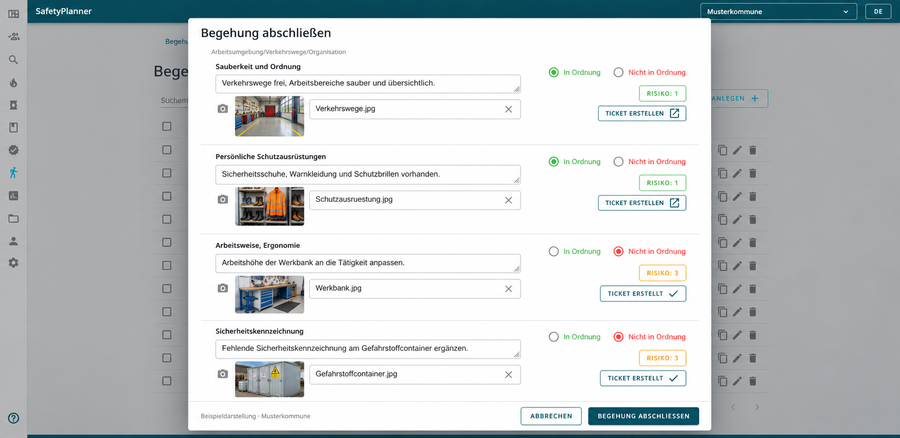Remove Schutzausruestung.jpg with its X icon
This screenshot has height=438, width=900.
[508, 200]
